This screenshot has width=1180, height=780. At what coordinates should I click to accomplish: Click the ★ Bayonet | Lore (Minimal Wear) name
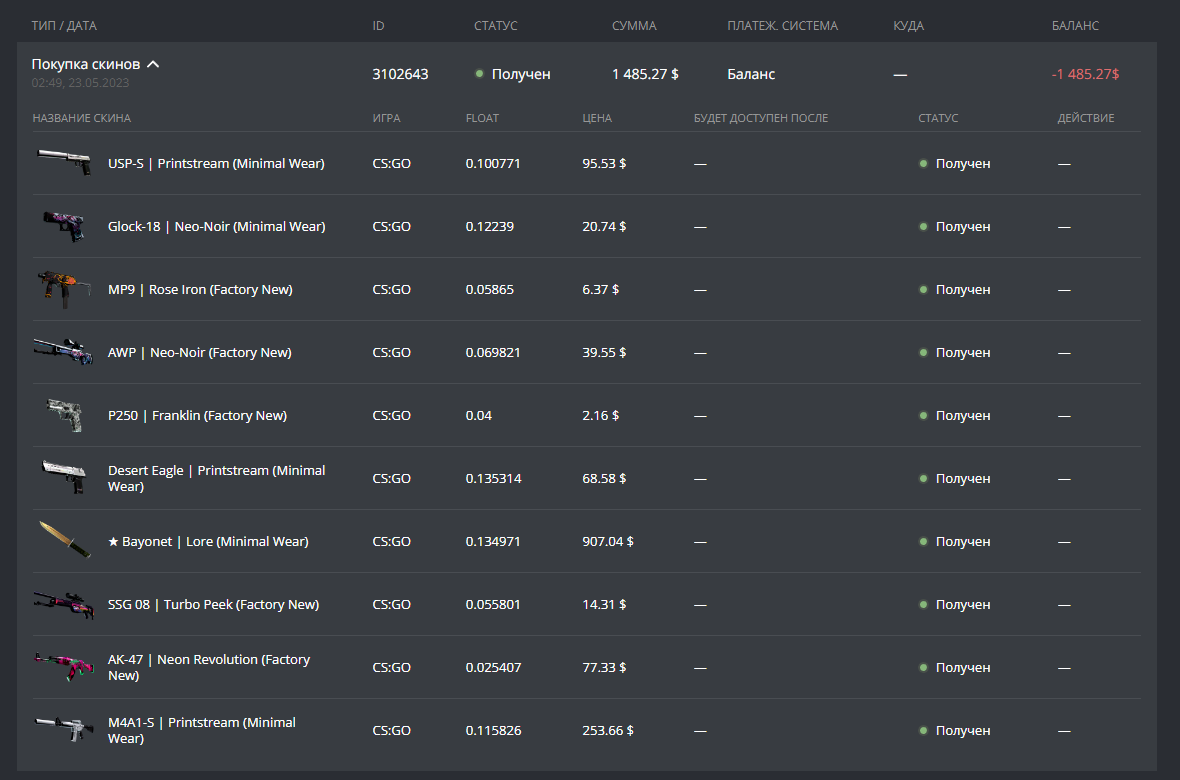(x=208, y=541)
